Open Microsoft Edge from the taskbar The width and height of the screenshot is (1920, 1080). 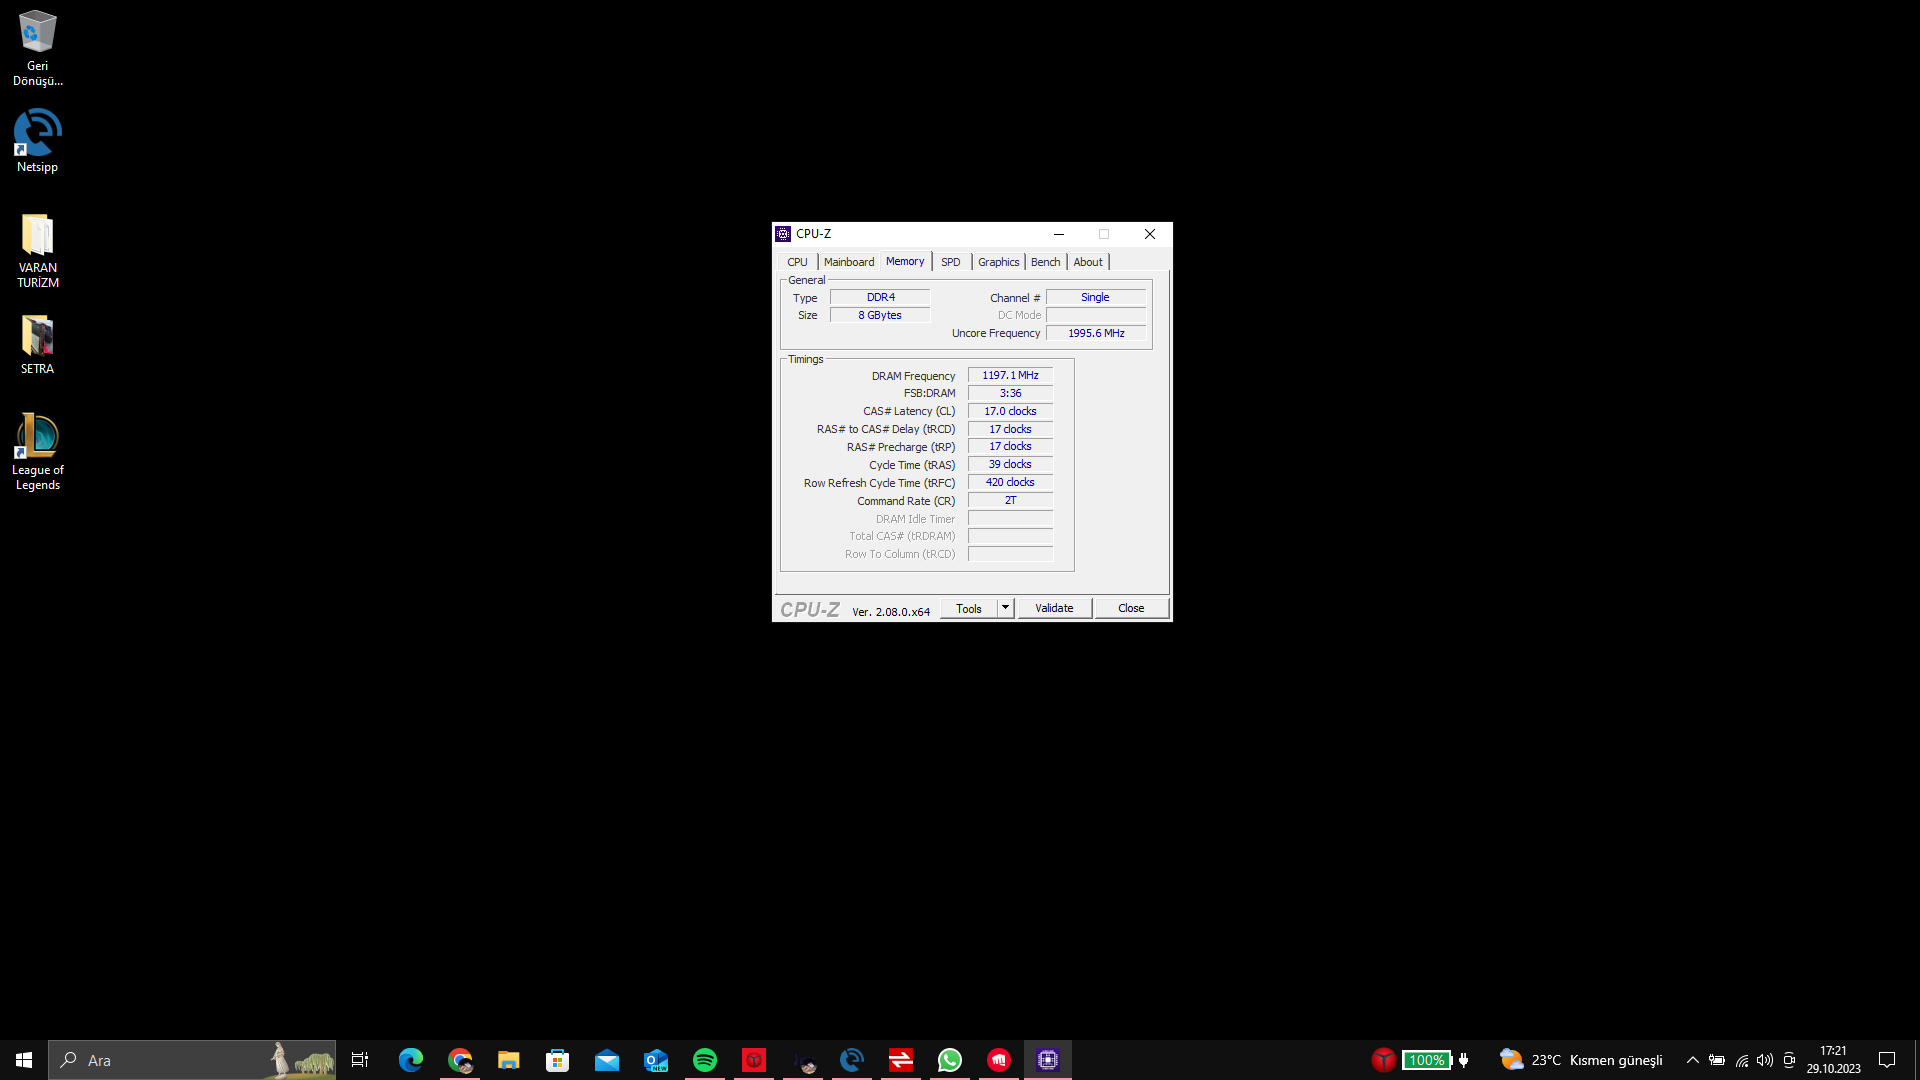(x=410, y=1060)
